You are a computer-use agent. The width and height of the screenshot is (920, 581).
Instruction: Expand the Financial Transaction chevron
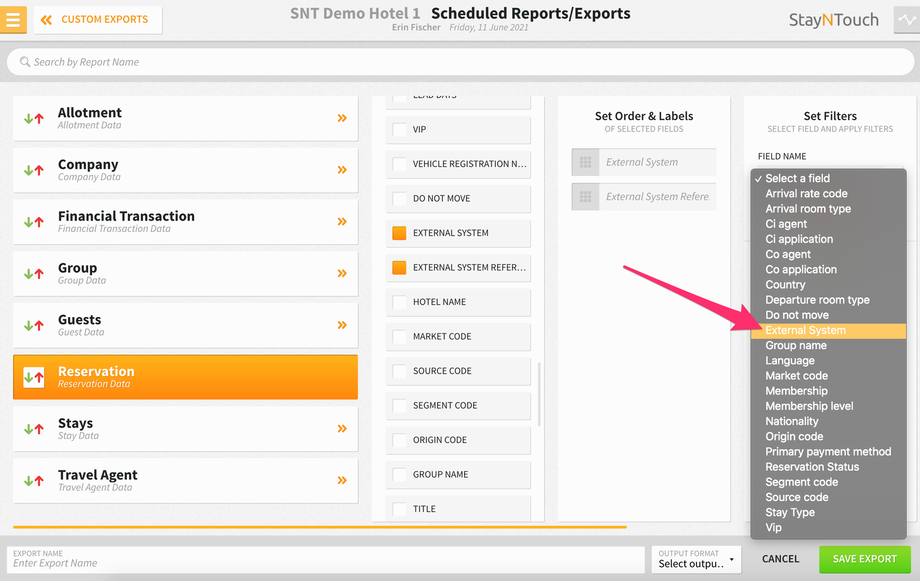(342, 222)
